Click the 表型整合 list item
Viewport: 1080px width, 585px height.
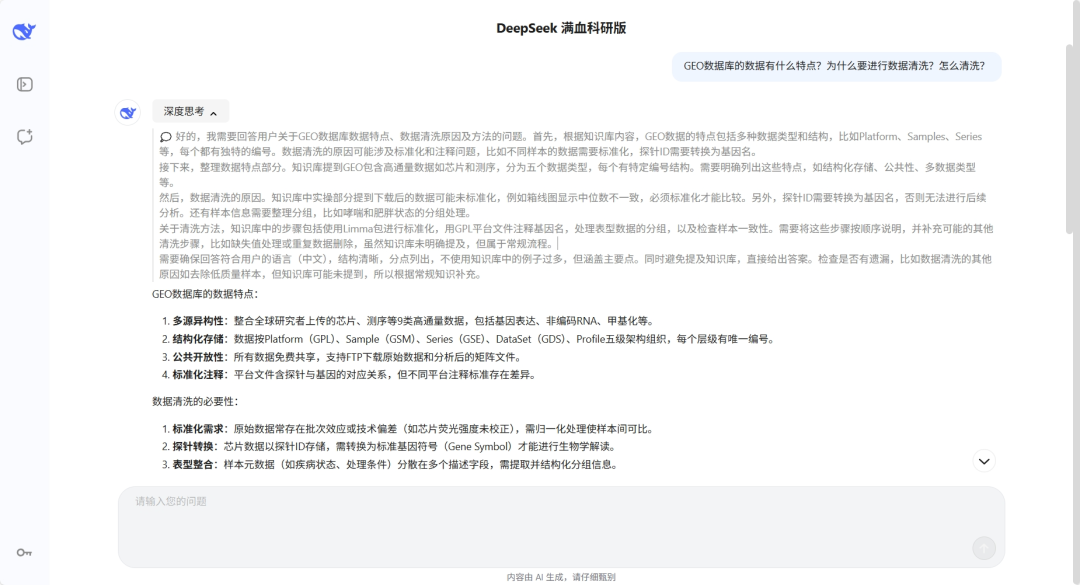click(x=389, y=464)
